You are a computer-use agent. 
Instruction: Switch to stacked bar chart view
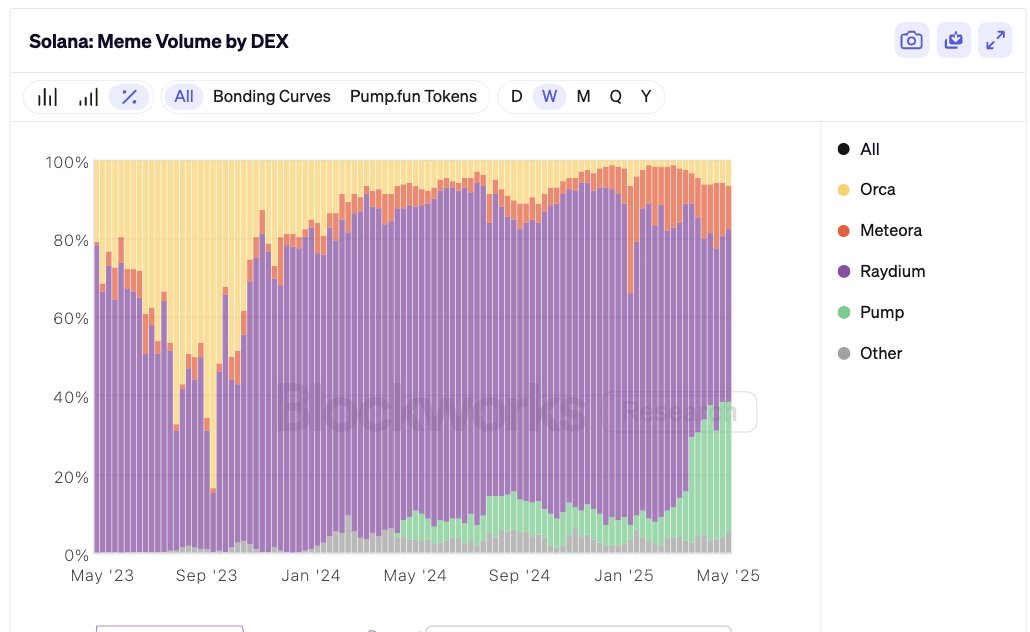coord(88,97)
